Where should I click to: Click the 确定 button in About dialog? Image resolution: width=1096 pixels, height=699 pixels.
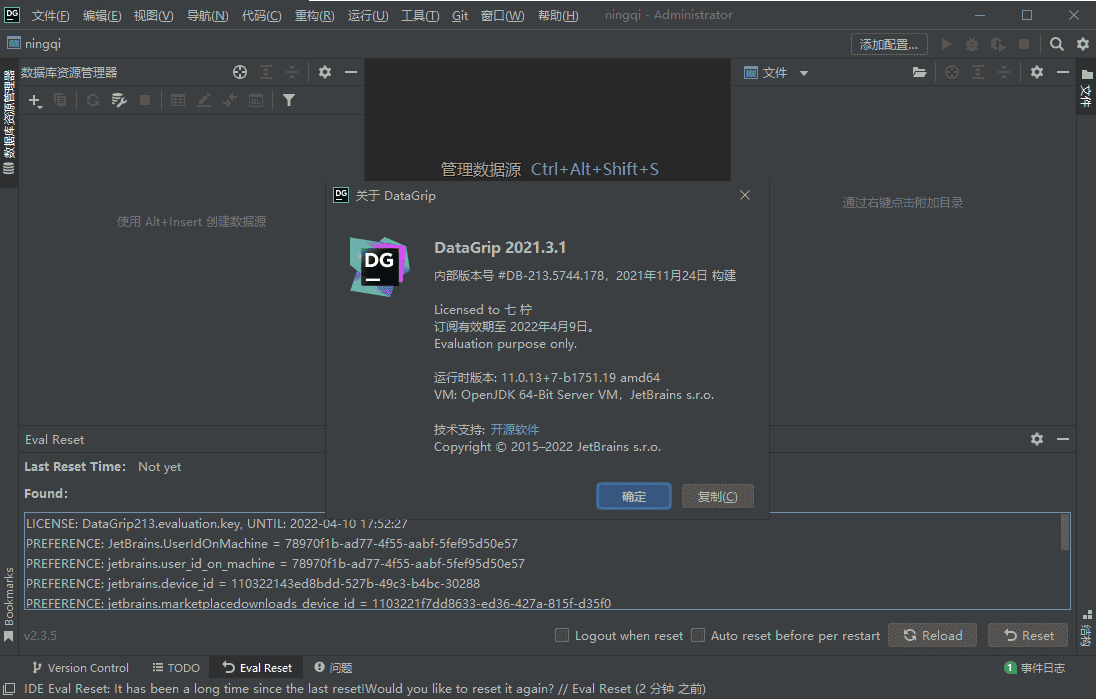634,496
